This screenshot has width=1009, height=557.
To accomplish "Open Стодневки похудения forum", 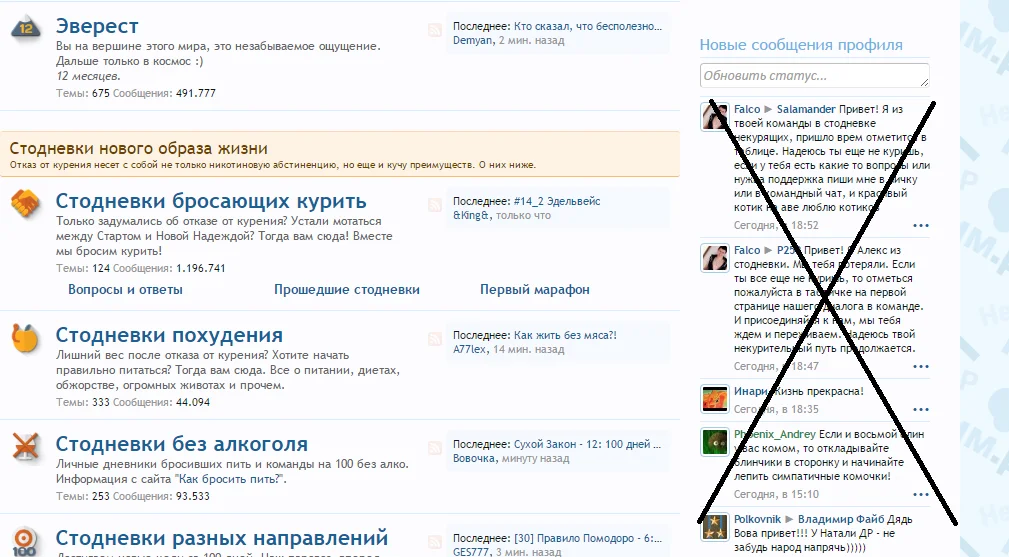I will pyautogui.click(x=169, y=334).
